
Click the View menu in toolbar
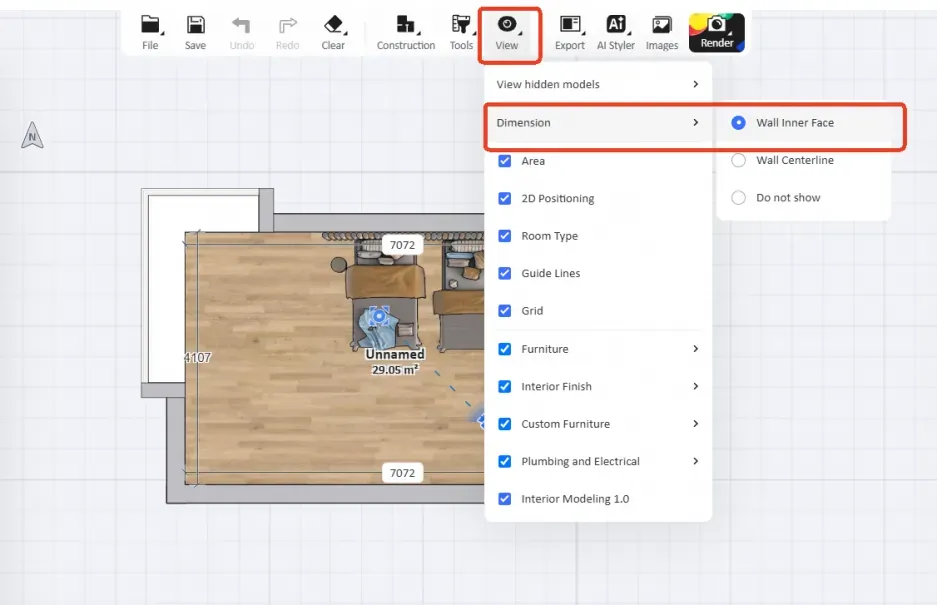point(508,32)
